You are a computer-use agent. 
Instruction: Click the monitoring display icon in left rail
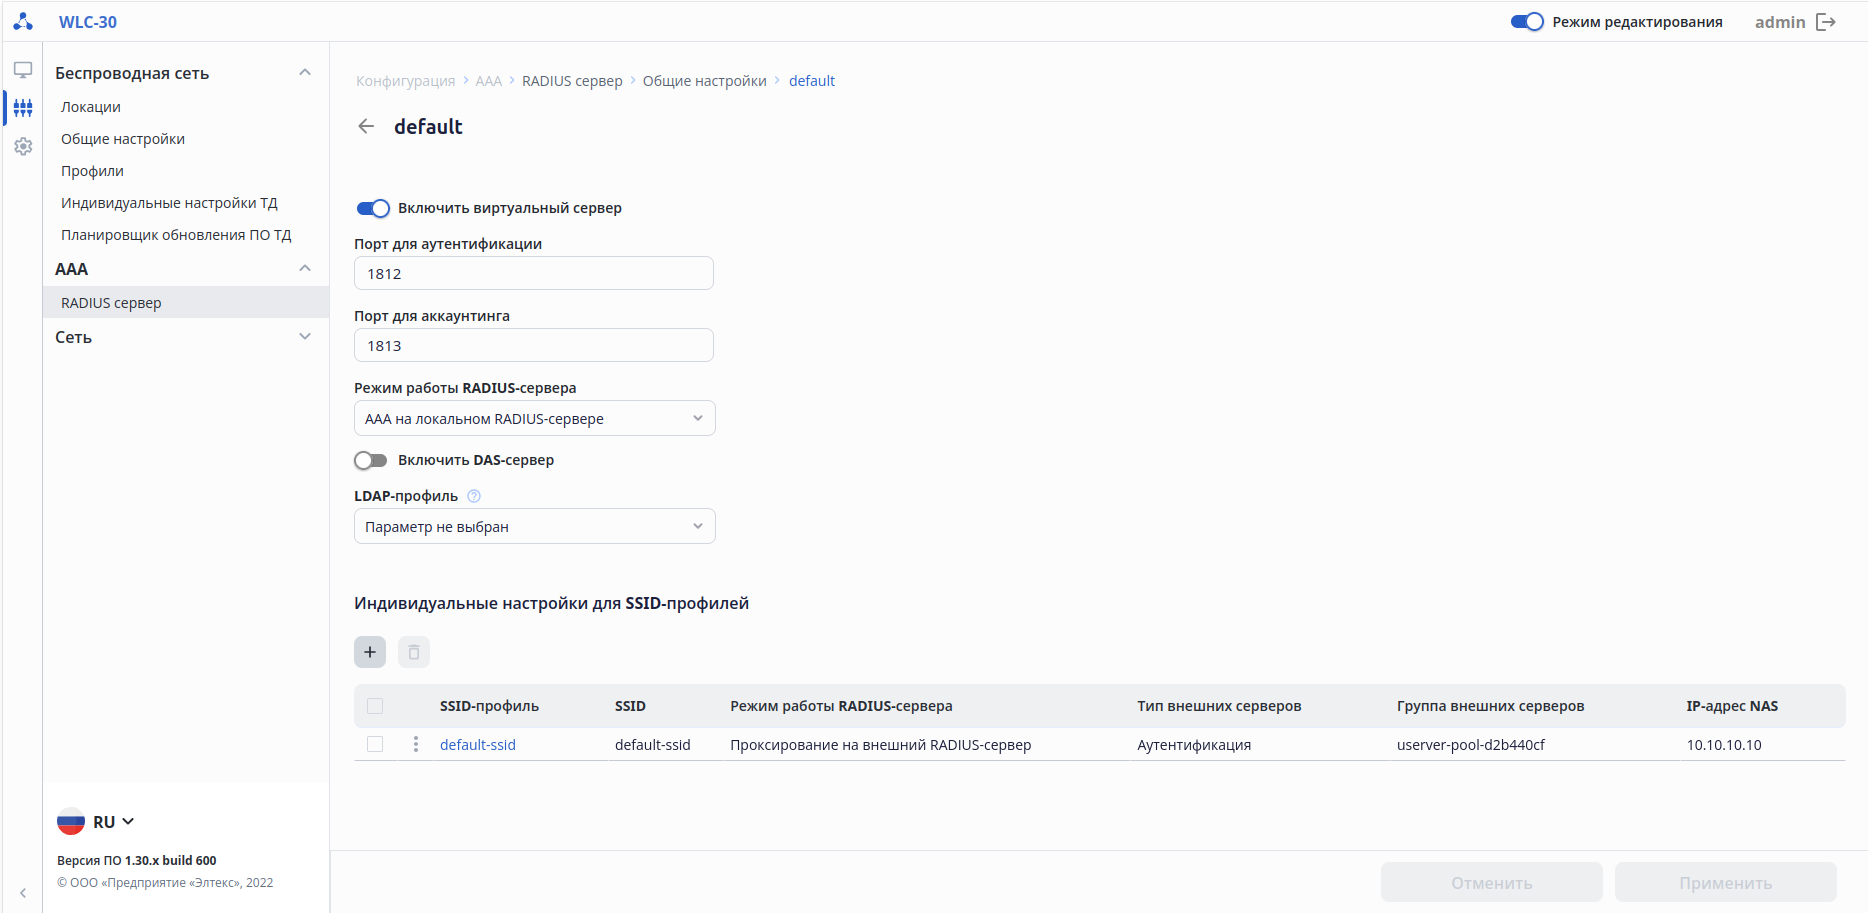click(23, 70)
